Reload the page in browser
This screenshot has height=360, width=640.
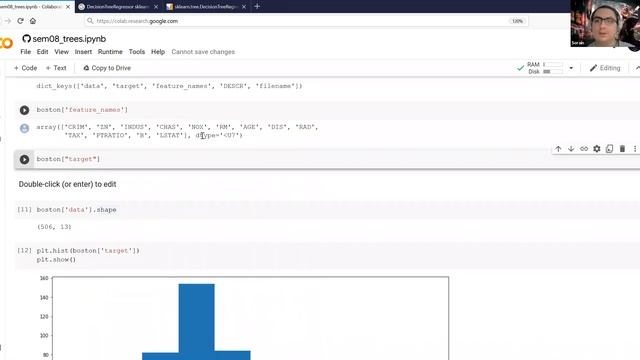pos(20,21)
